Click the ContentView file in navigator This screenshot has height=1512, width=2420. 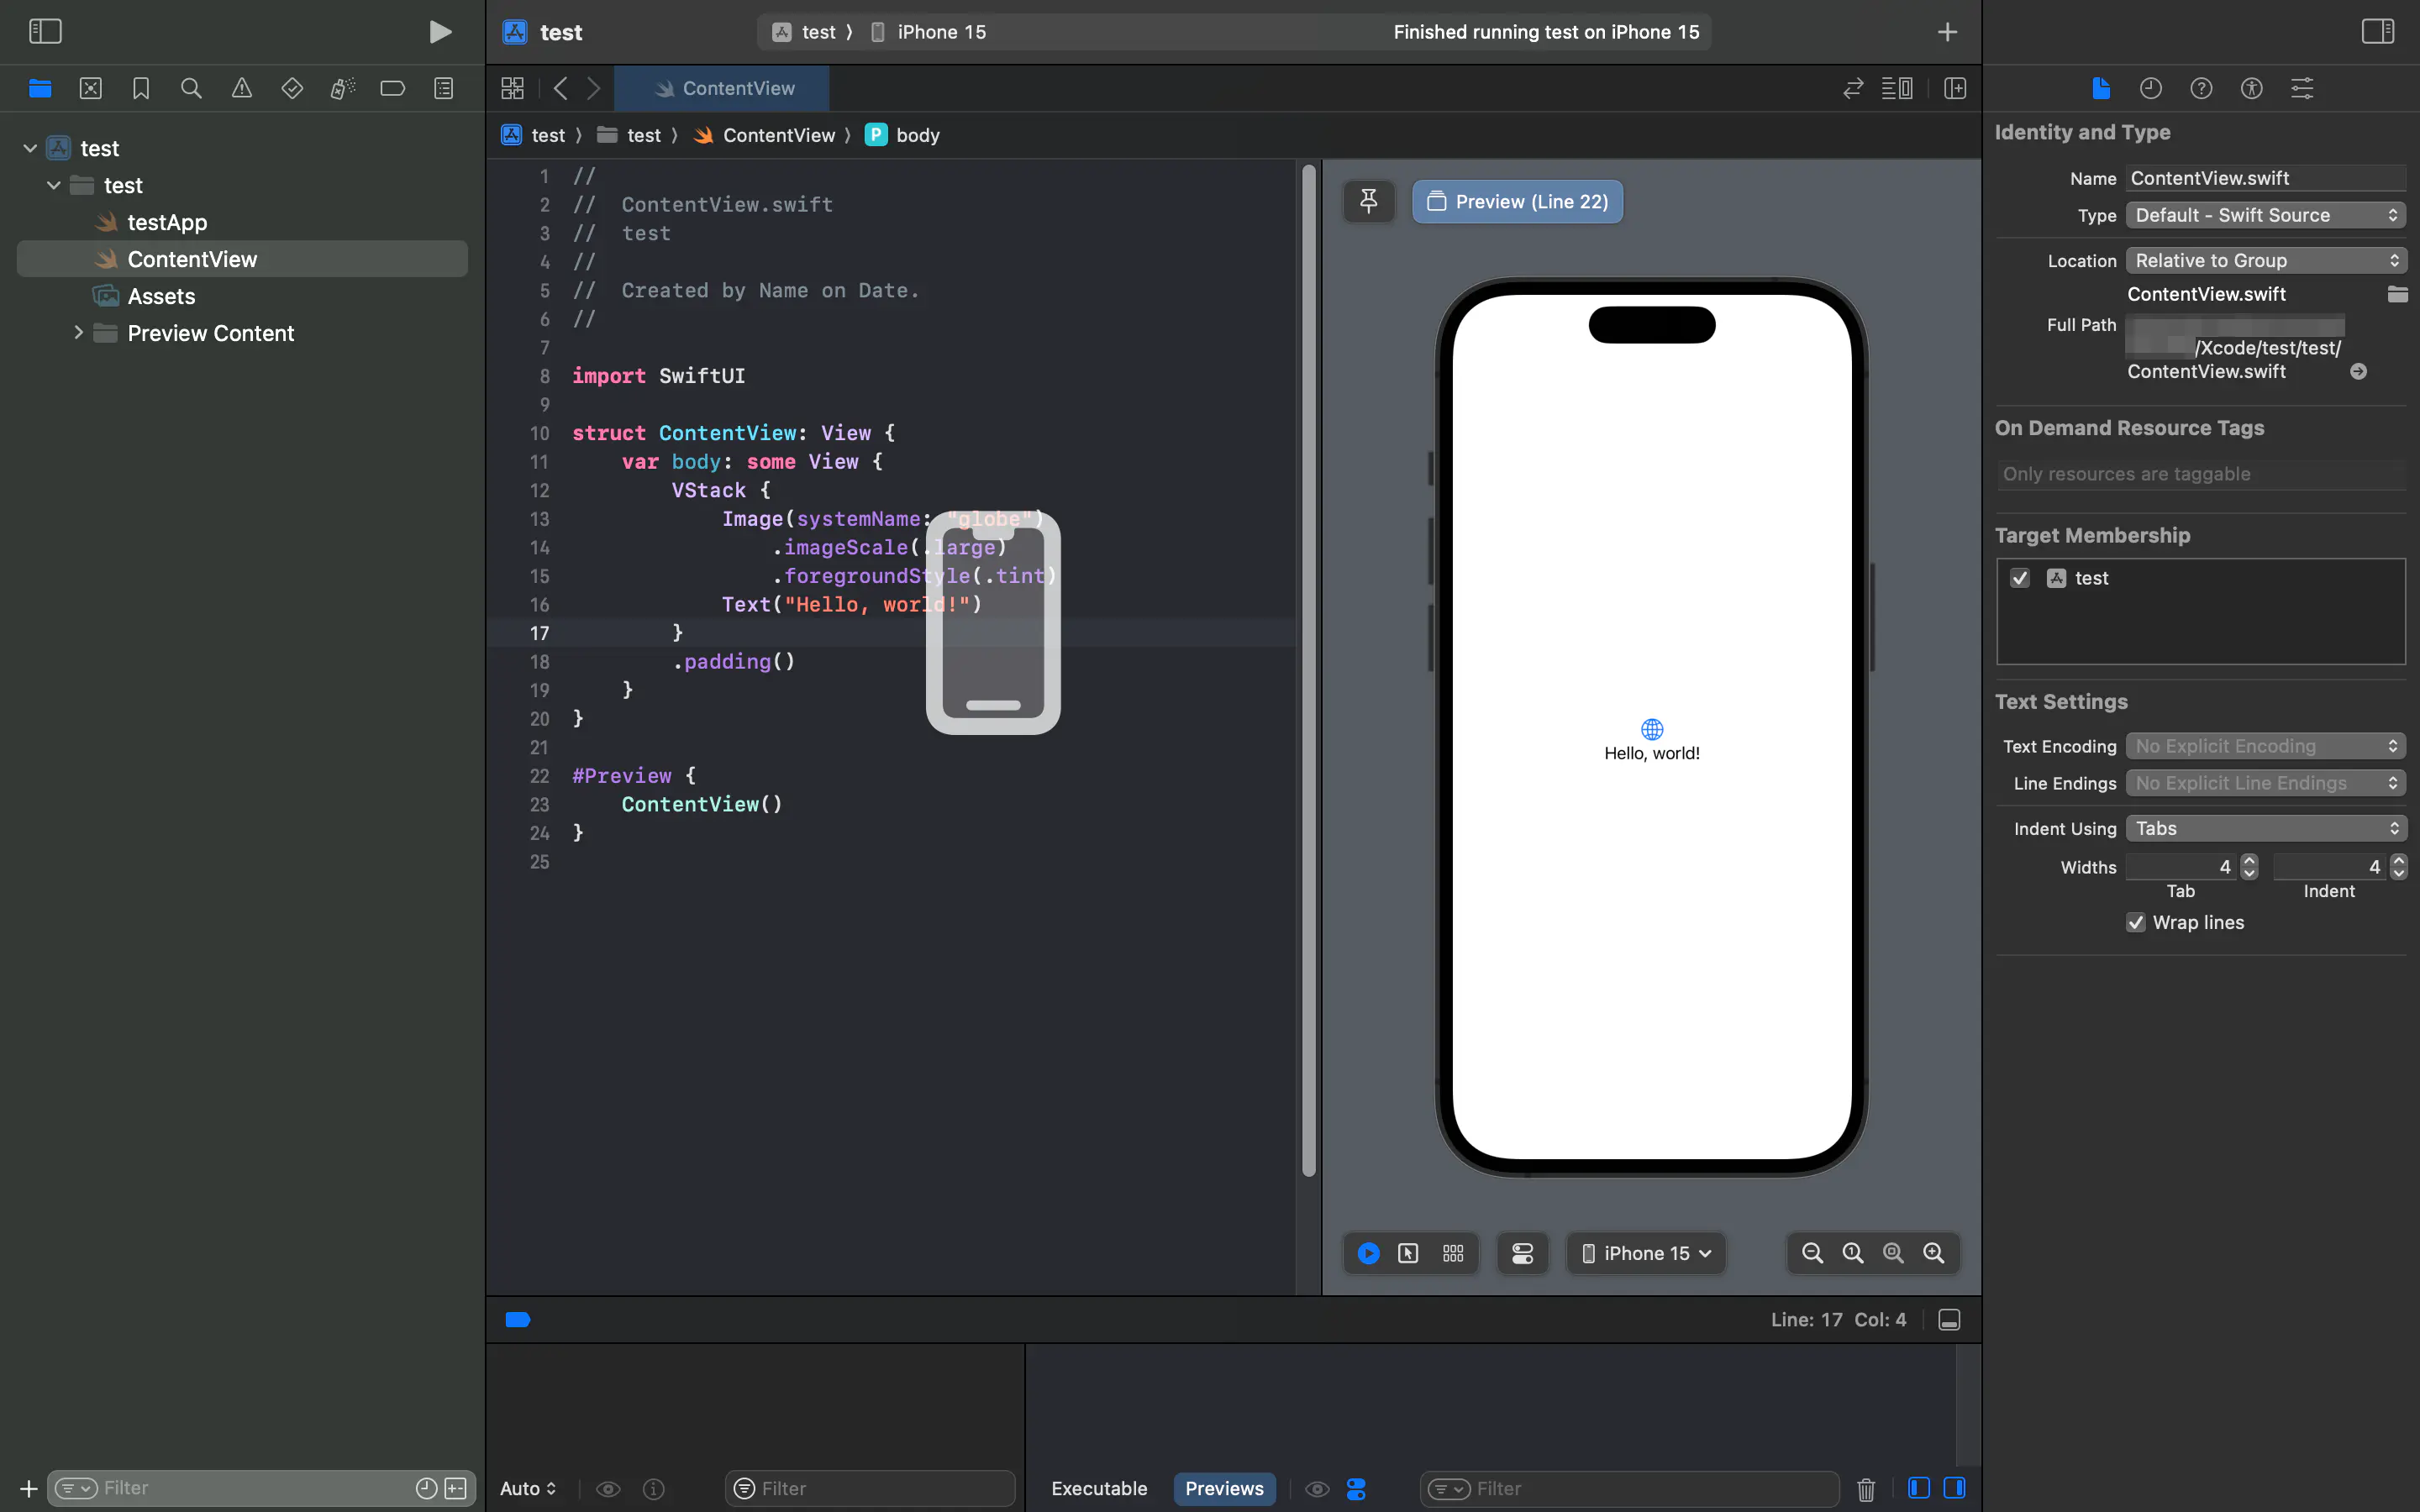[192, 258]
